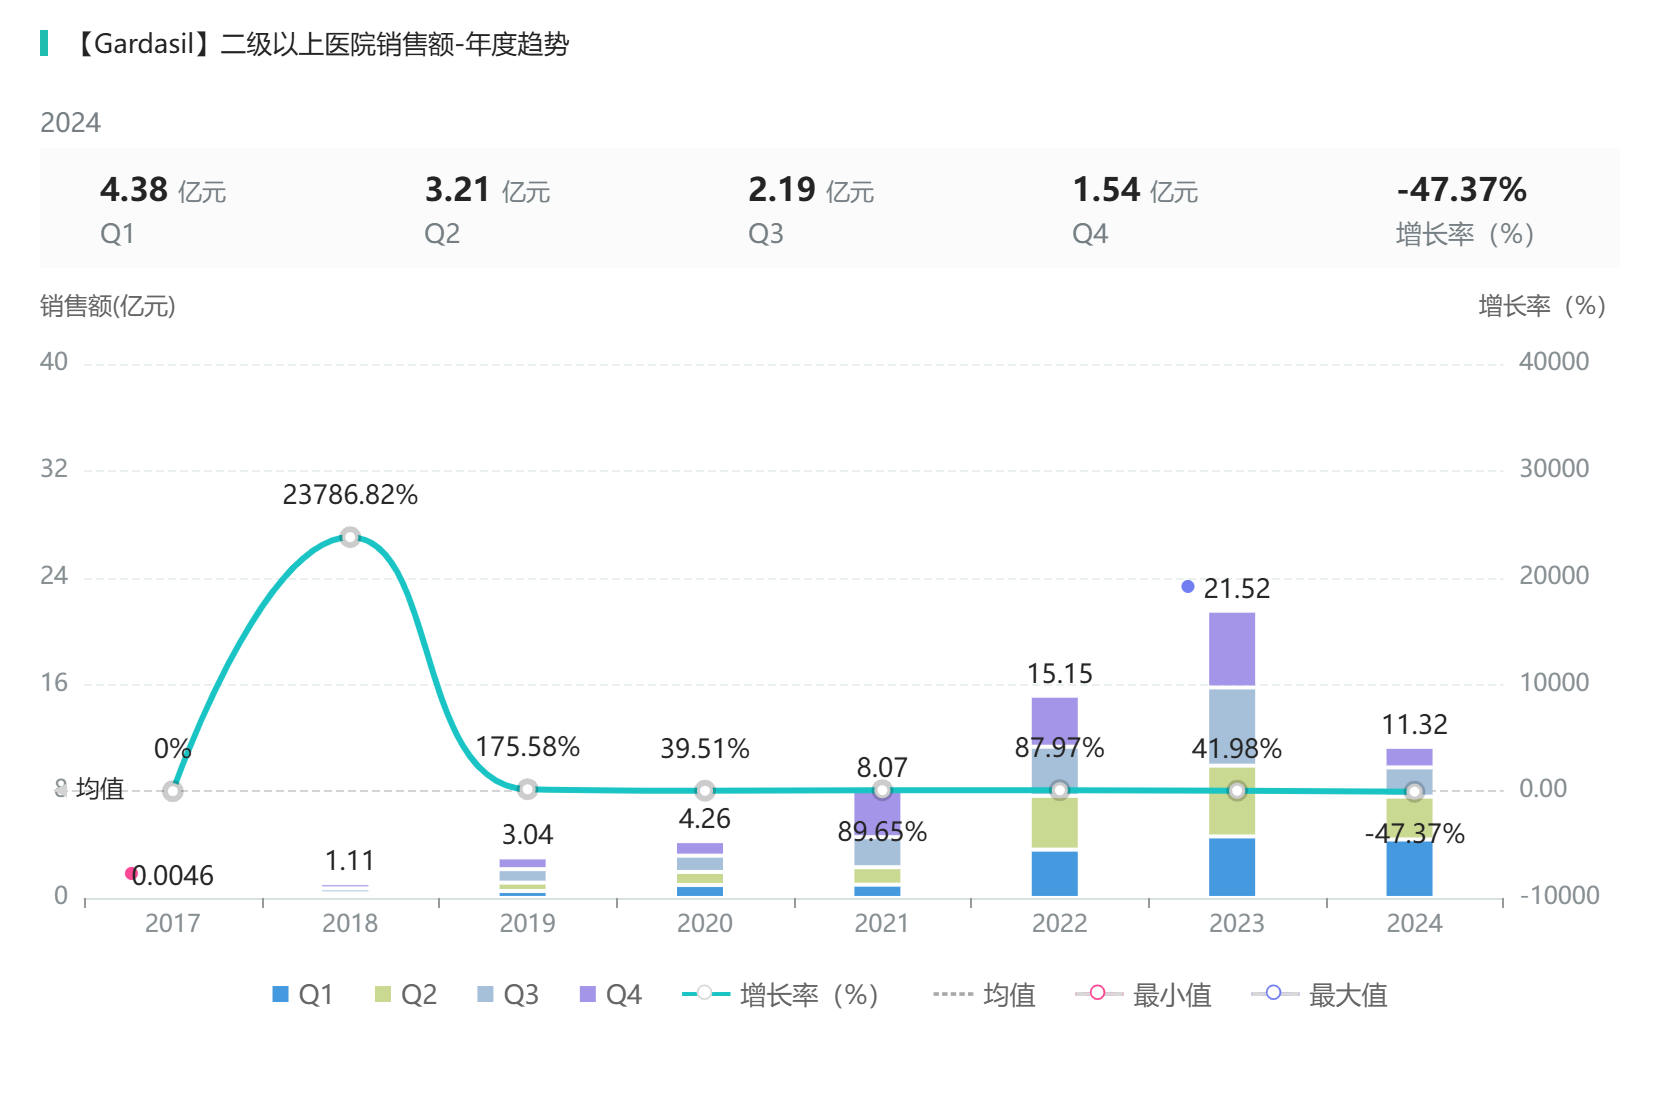The image size is (1660, 1106).
Task: Click the bold -47.37% summary growth rate
Action: [x=1462, y=190]
